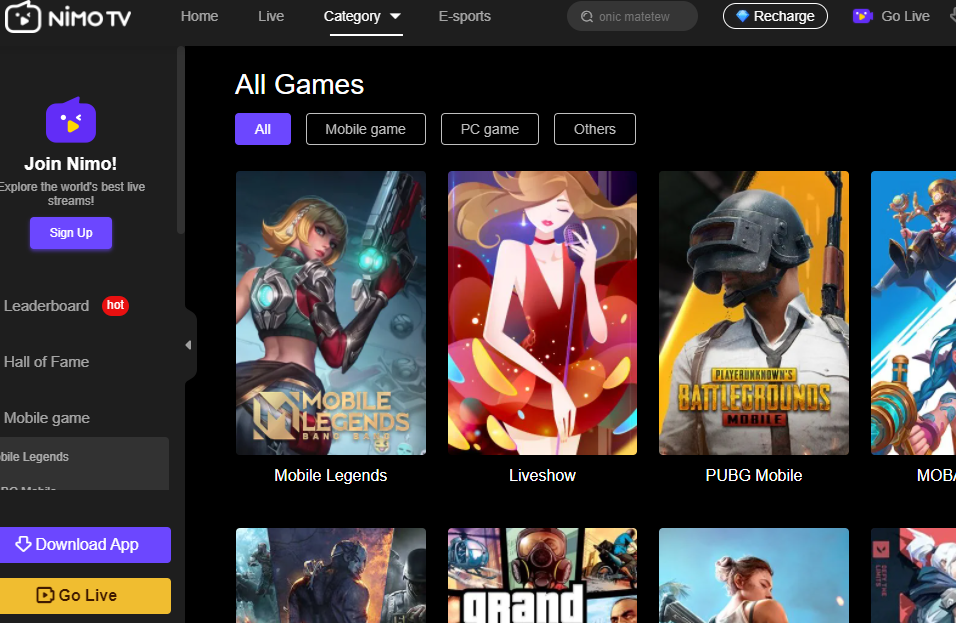Image resolution: width=956 pixels, height=623 pixels.
Task: Click the purple Nimo mascot icon
Action: (x=71, y=120)
